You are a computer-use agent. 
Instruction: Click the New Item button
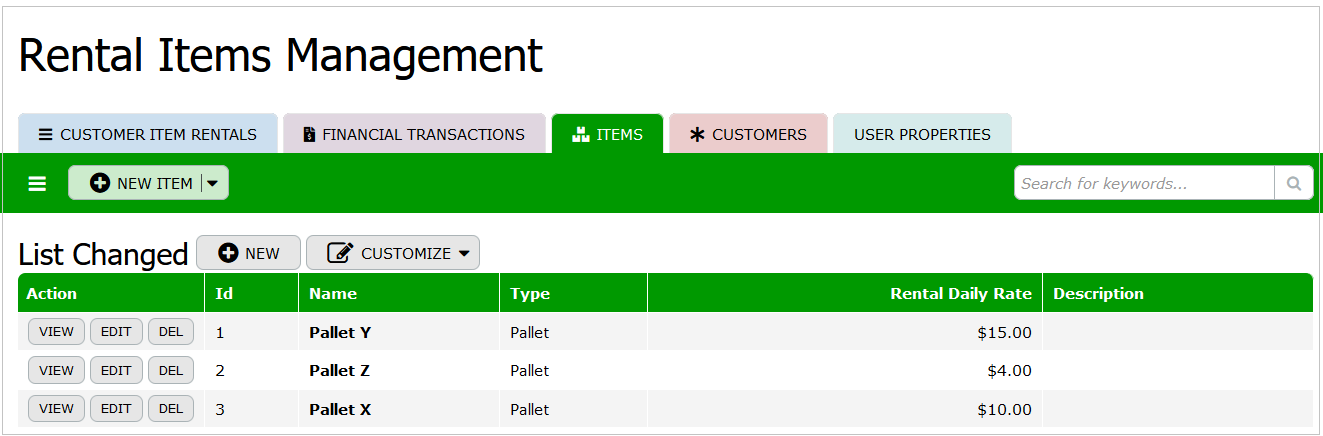pyautogui.click(x=140, y=184)
